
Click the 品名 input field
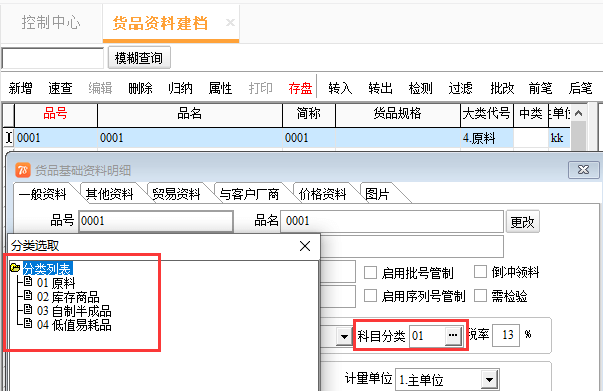pos(392,221)
